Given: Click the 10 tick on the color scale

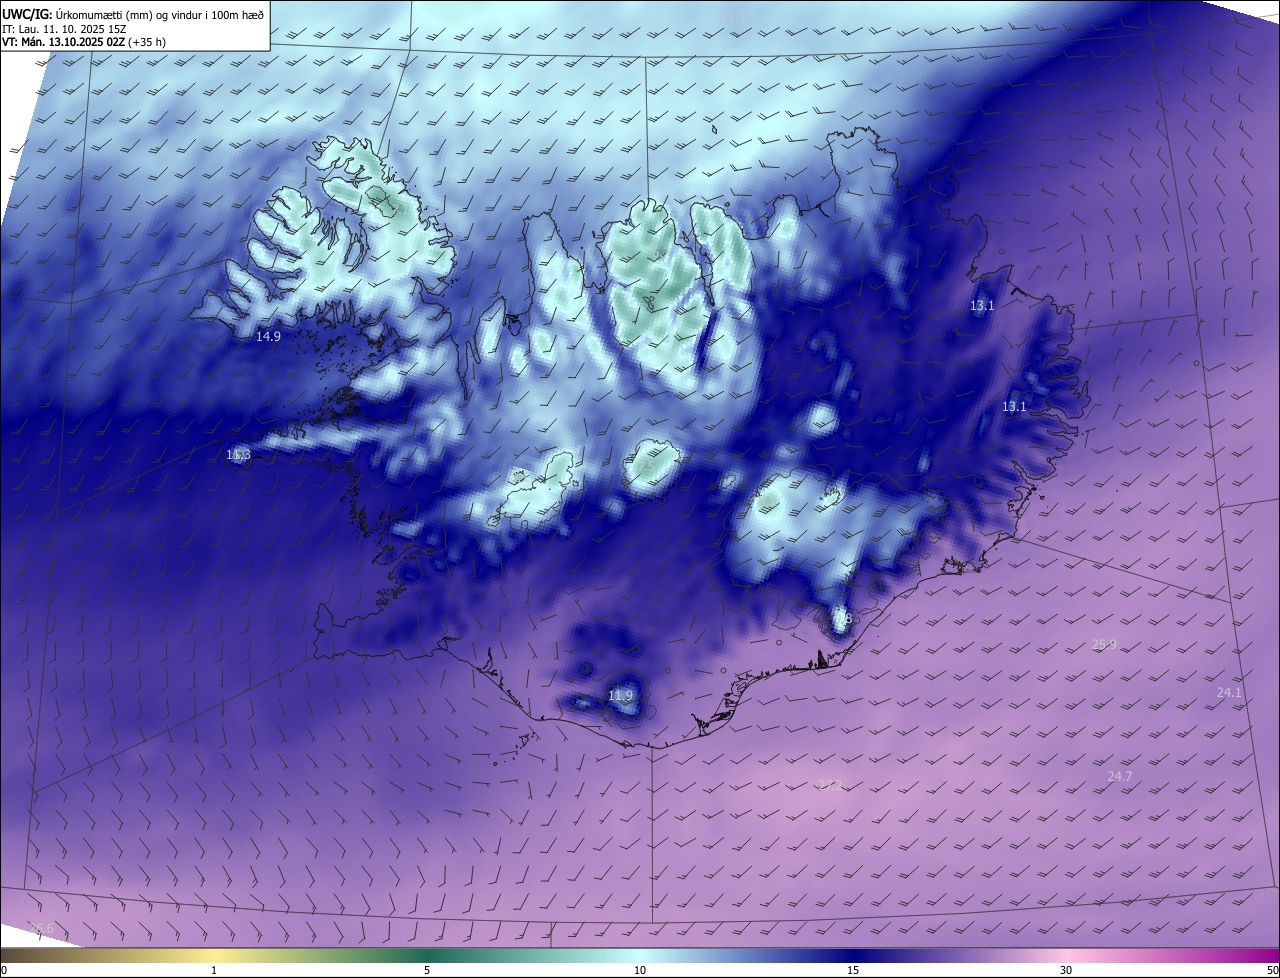Looking at the screenshot, I should point(640,970).
